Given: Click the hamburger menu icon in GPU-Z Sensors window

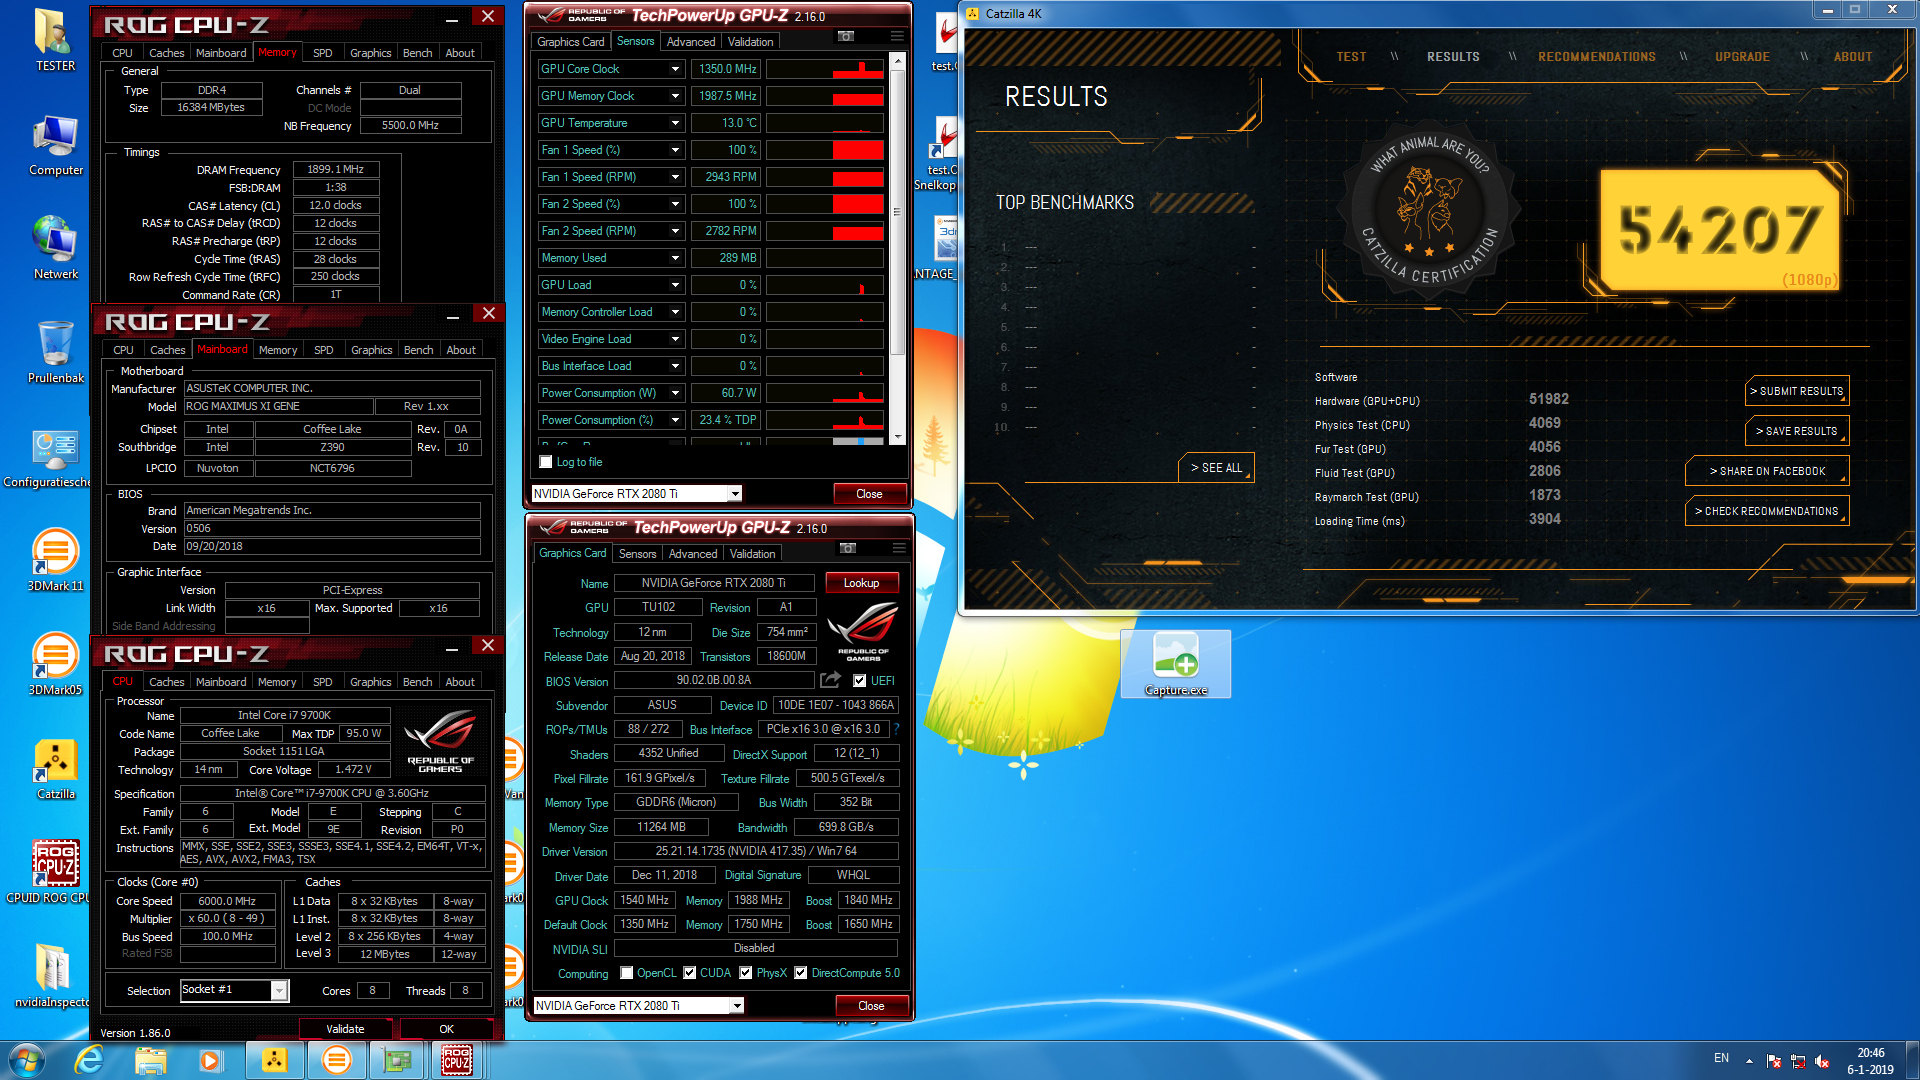Looking at the screenshot, I should coord(897,36).
